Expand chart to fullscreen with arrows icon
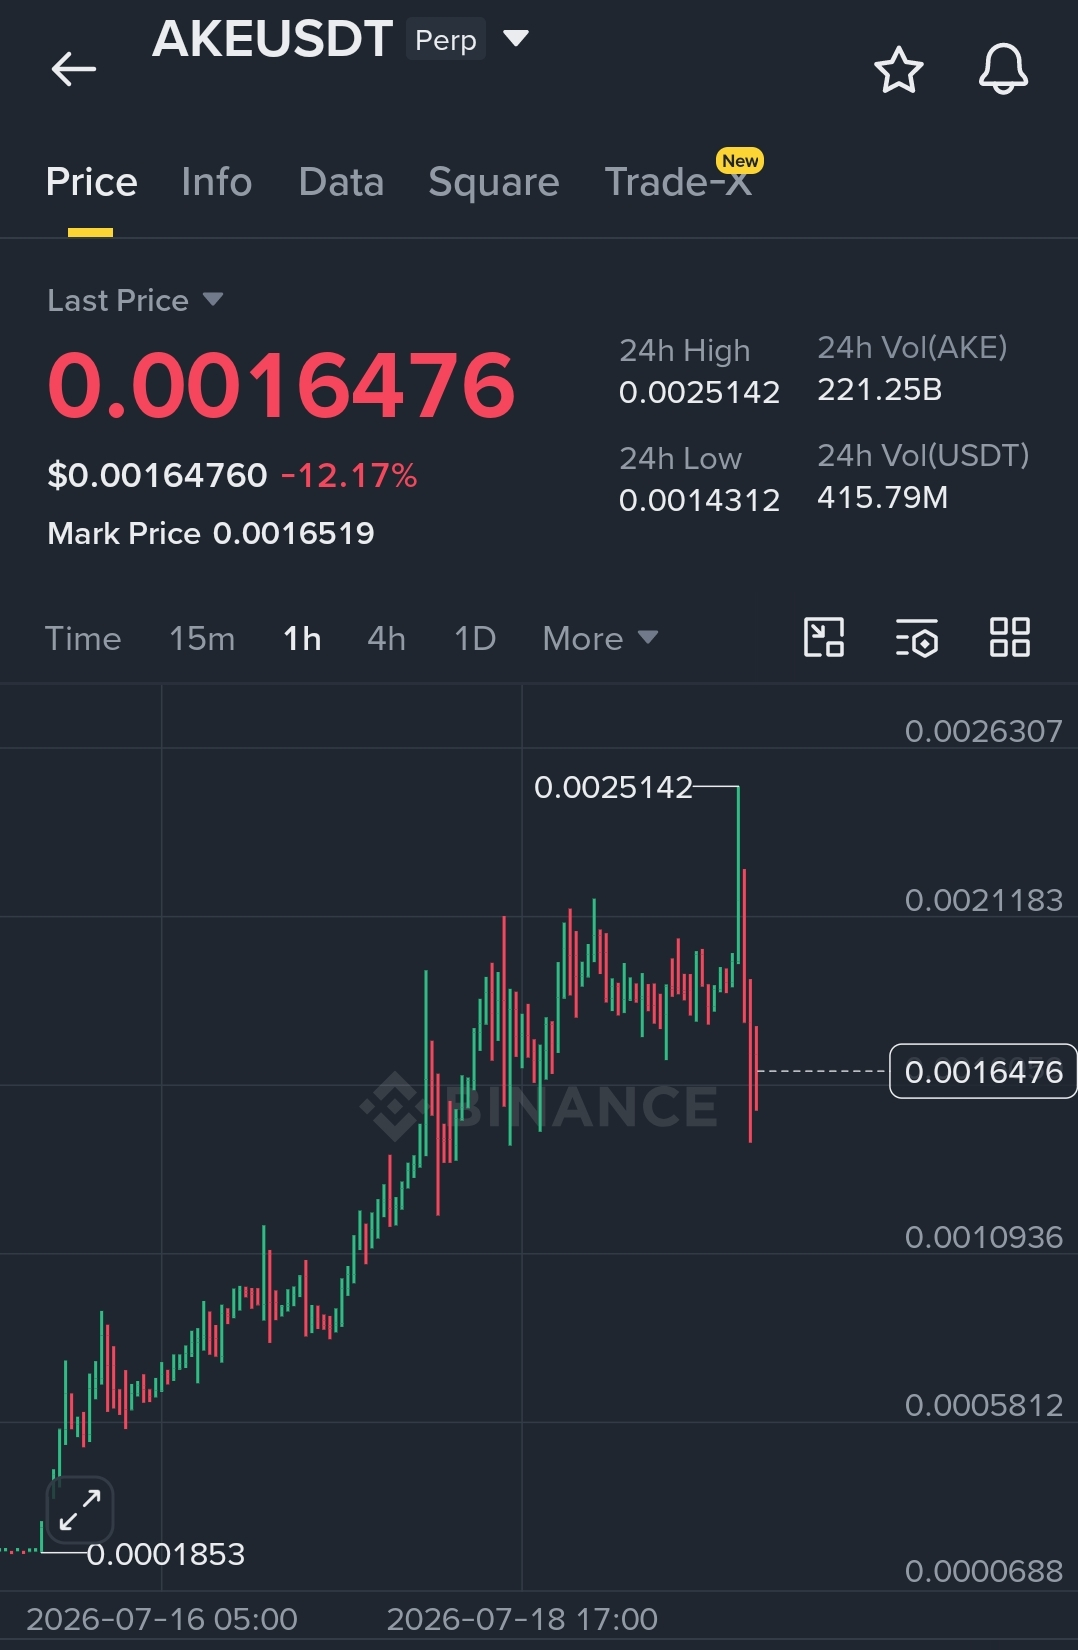 coord(80,1510)
